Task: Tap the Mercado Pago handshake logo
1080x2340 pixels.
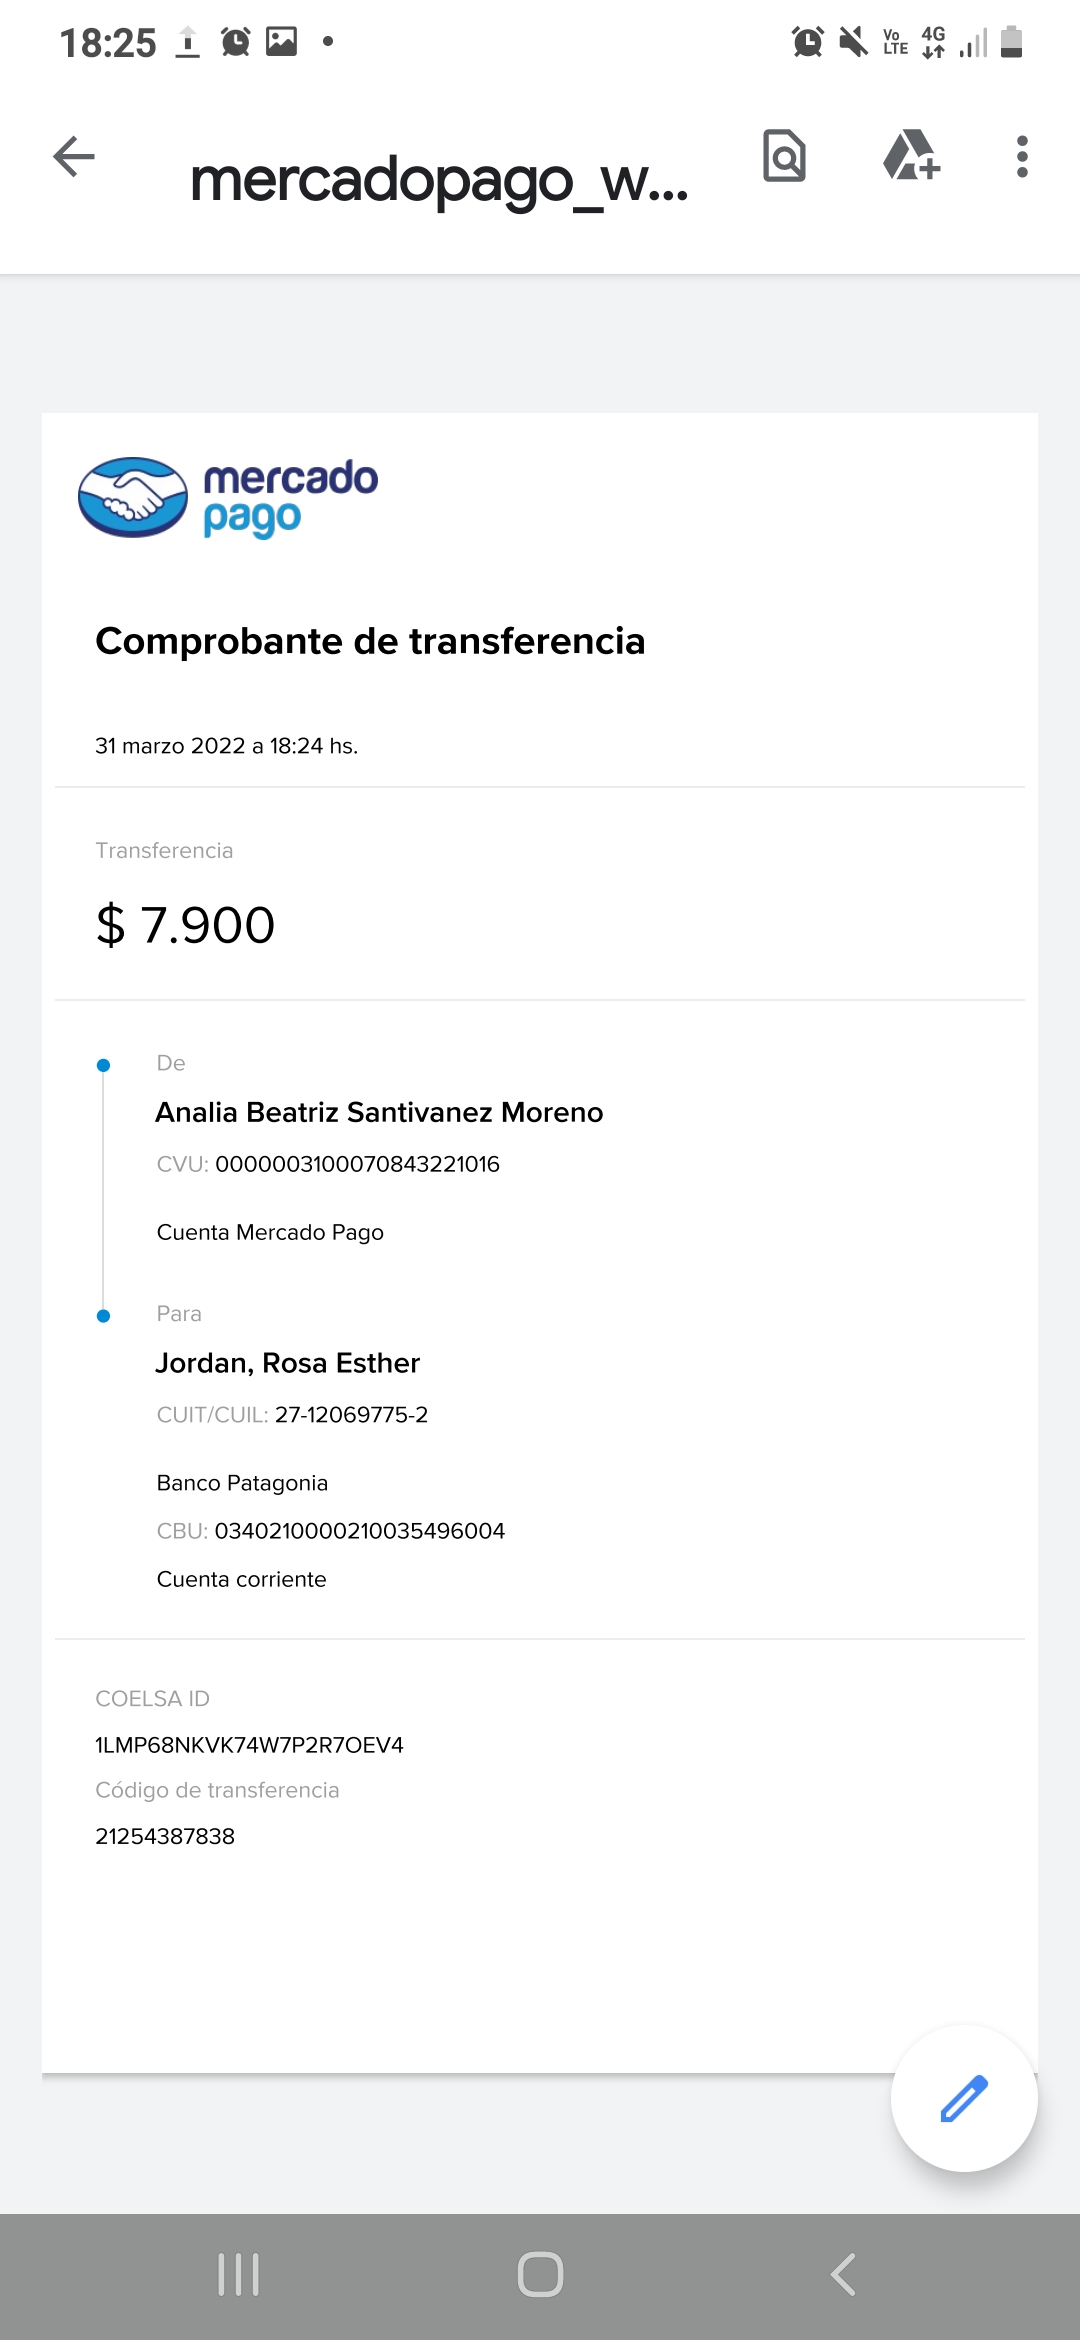Action: tap(133, 497)
